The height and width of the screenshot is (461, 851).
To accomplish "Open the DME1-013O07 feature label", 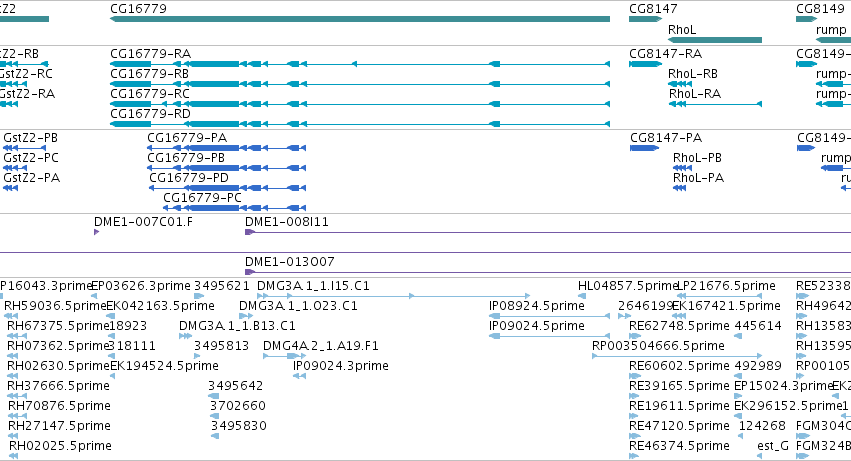I will (x=289, y=262).
